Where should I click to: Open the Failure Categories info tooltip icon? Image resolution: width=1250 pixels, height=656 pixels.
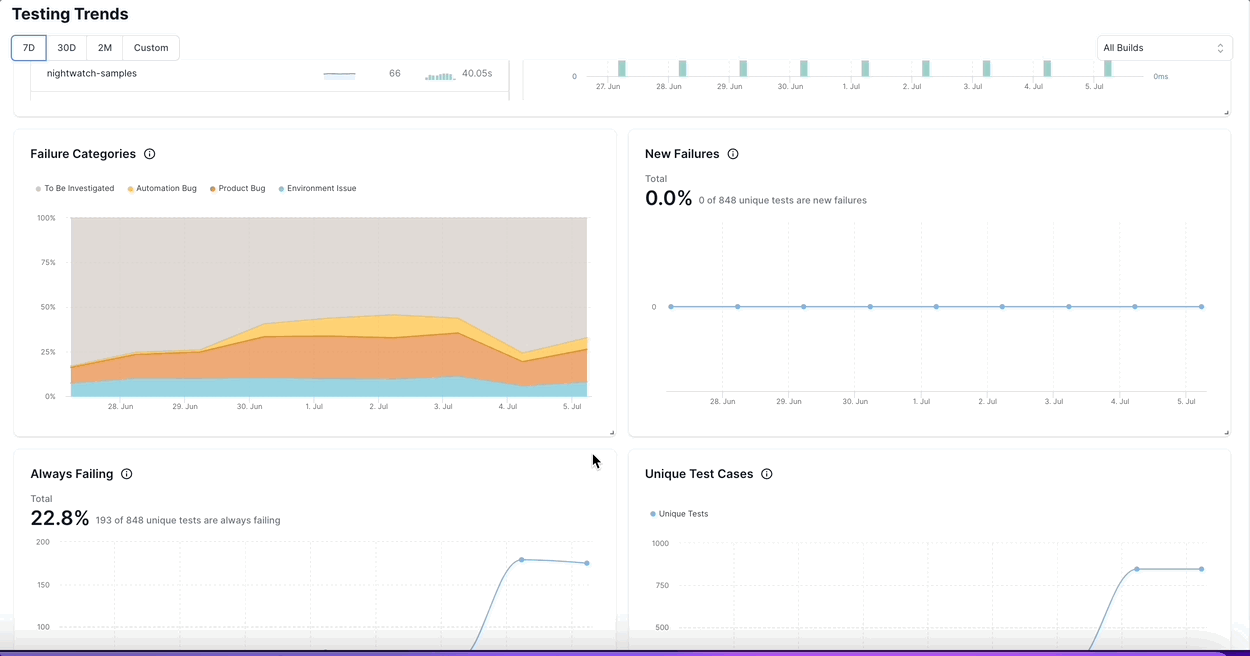coord(149,154)
